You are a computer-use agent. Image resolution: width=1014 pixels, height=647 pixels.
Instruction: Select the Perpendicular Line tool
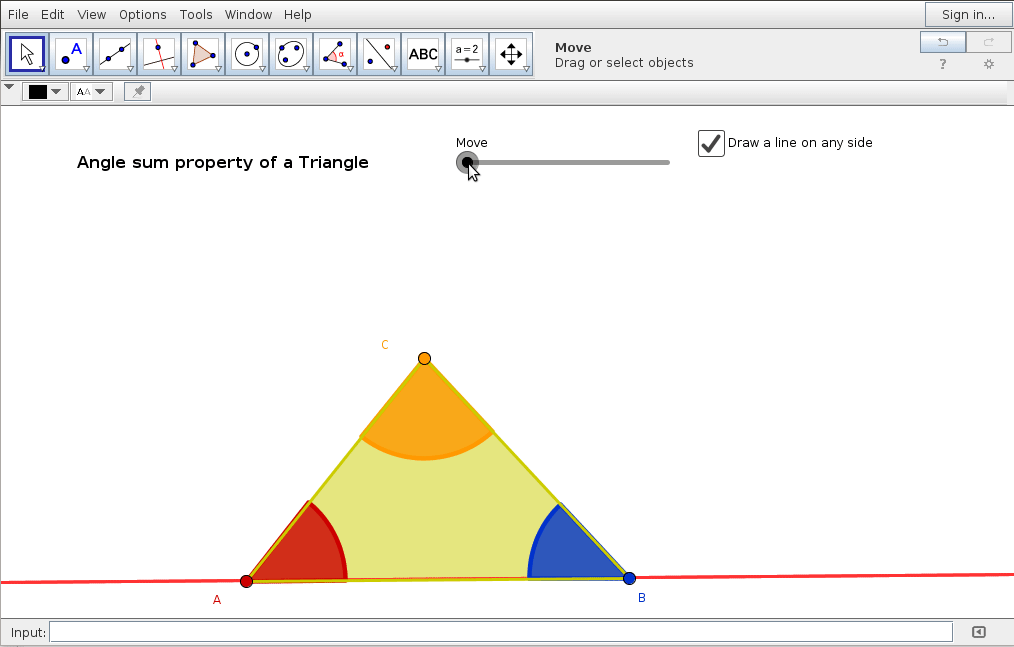tap(159, 54)
